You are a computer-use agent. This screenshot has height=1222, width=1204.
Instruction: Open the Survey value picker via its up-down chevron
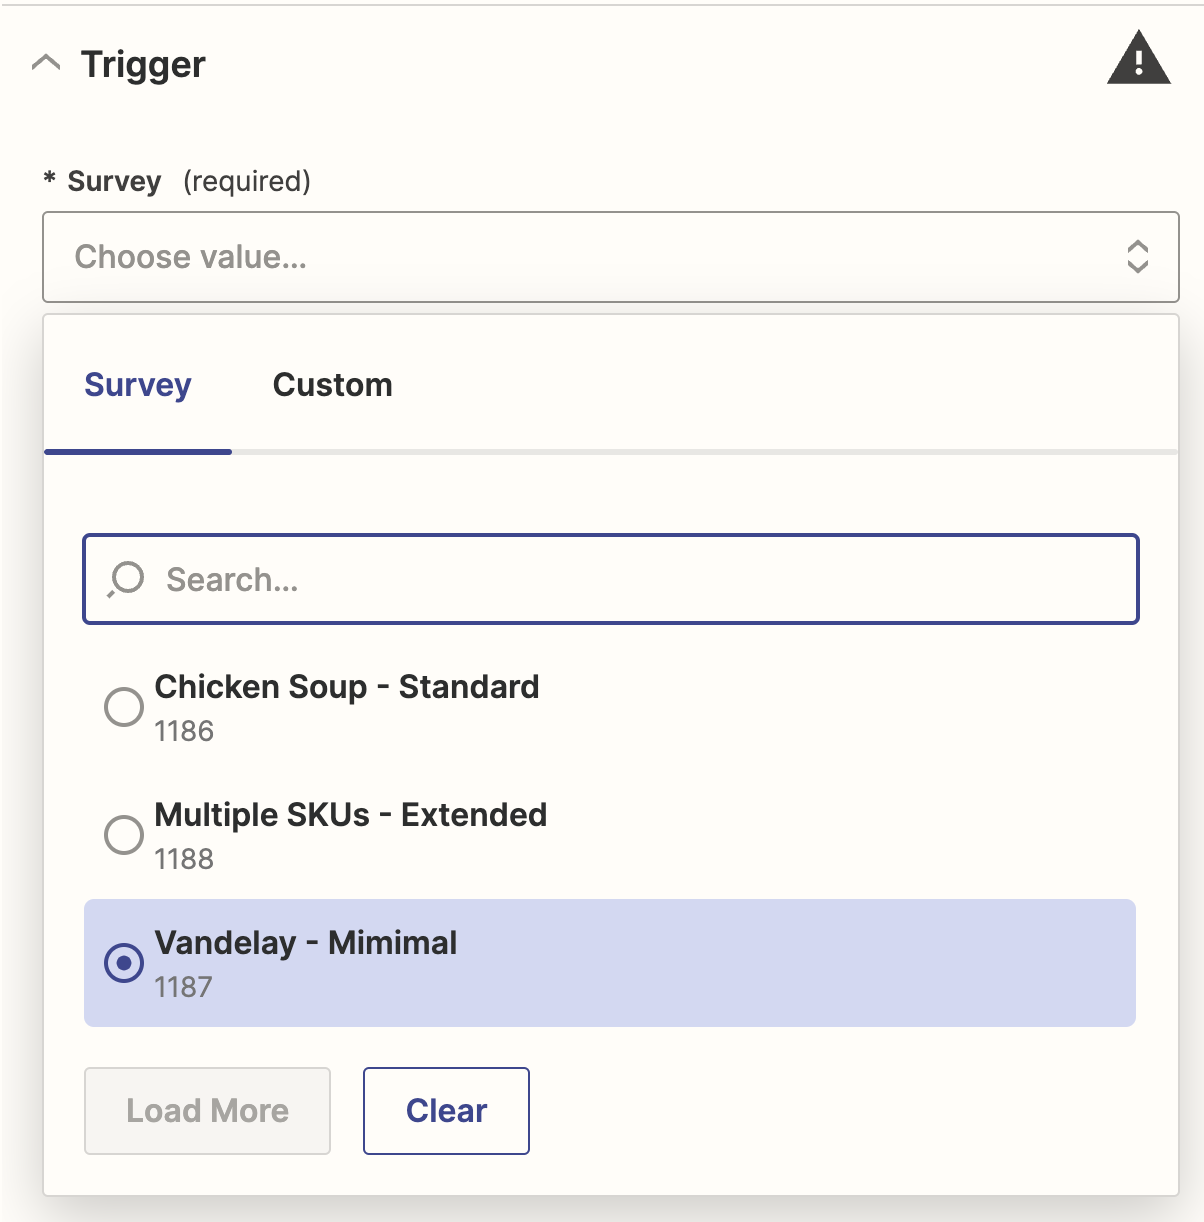[x=1137, y=257]
